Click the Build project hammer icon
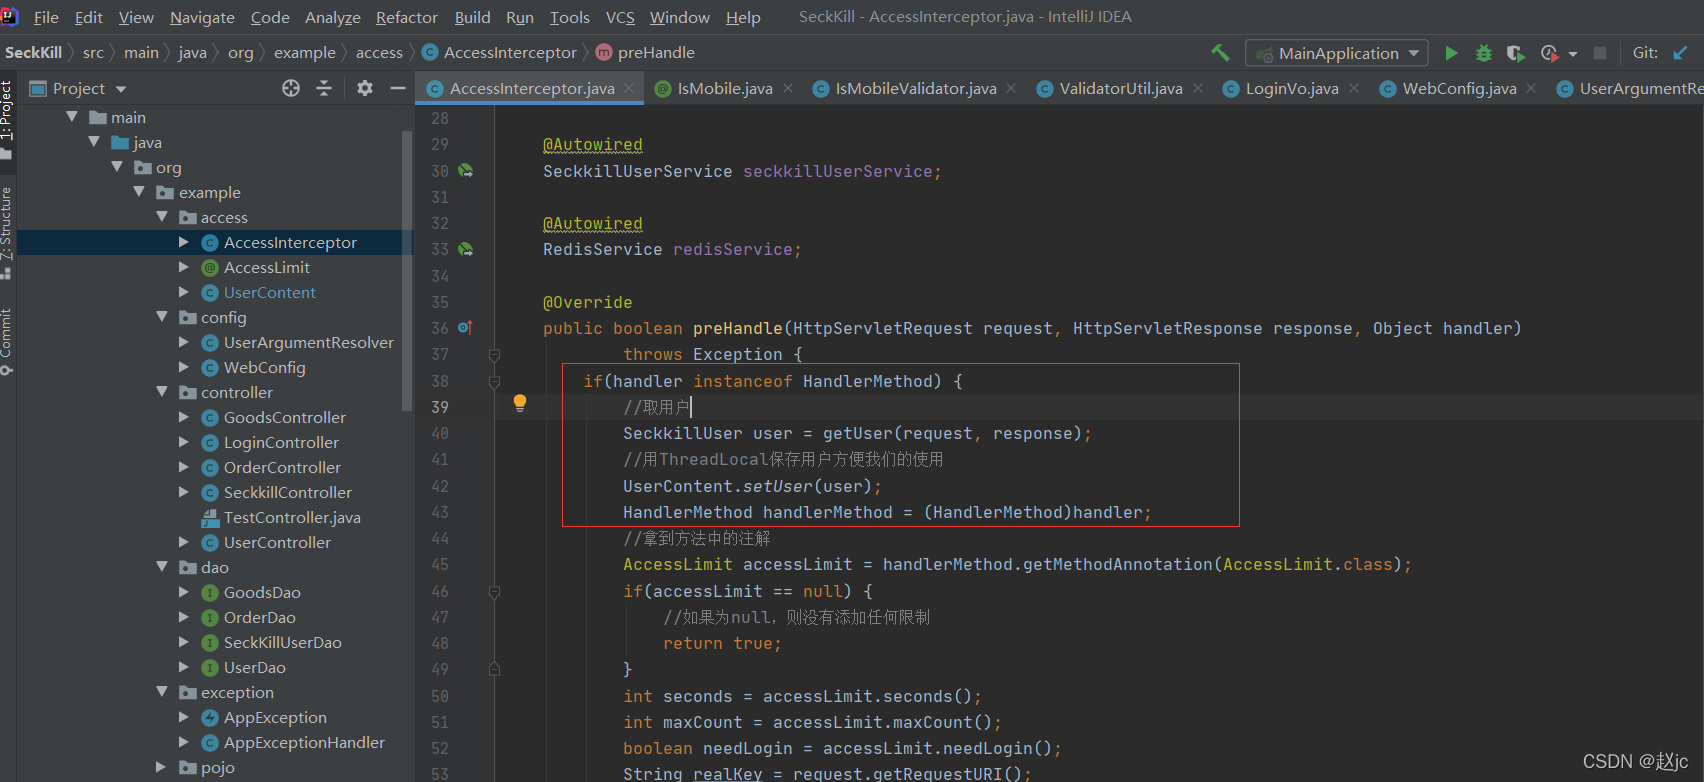1704x782 pixels. tap(1220, 53)
